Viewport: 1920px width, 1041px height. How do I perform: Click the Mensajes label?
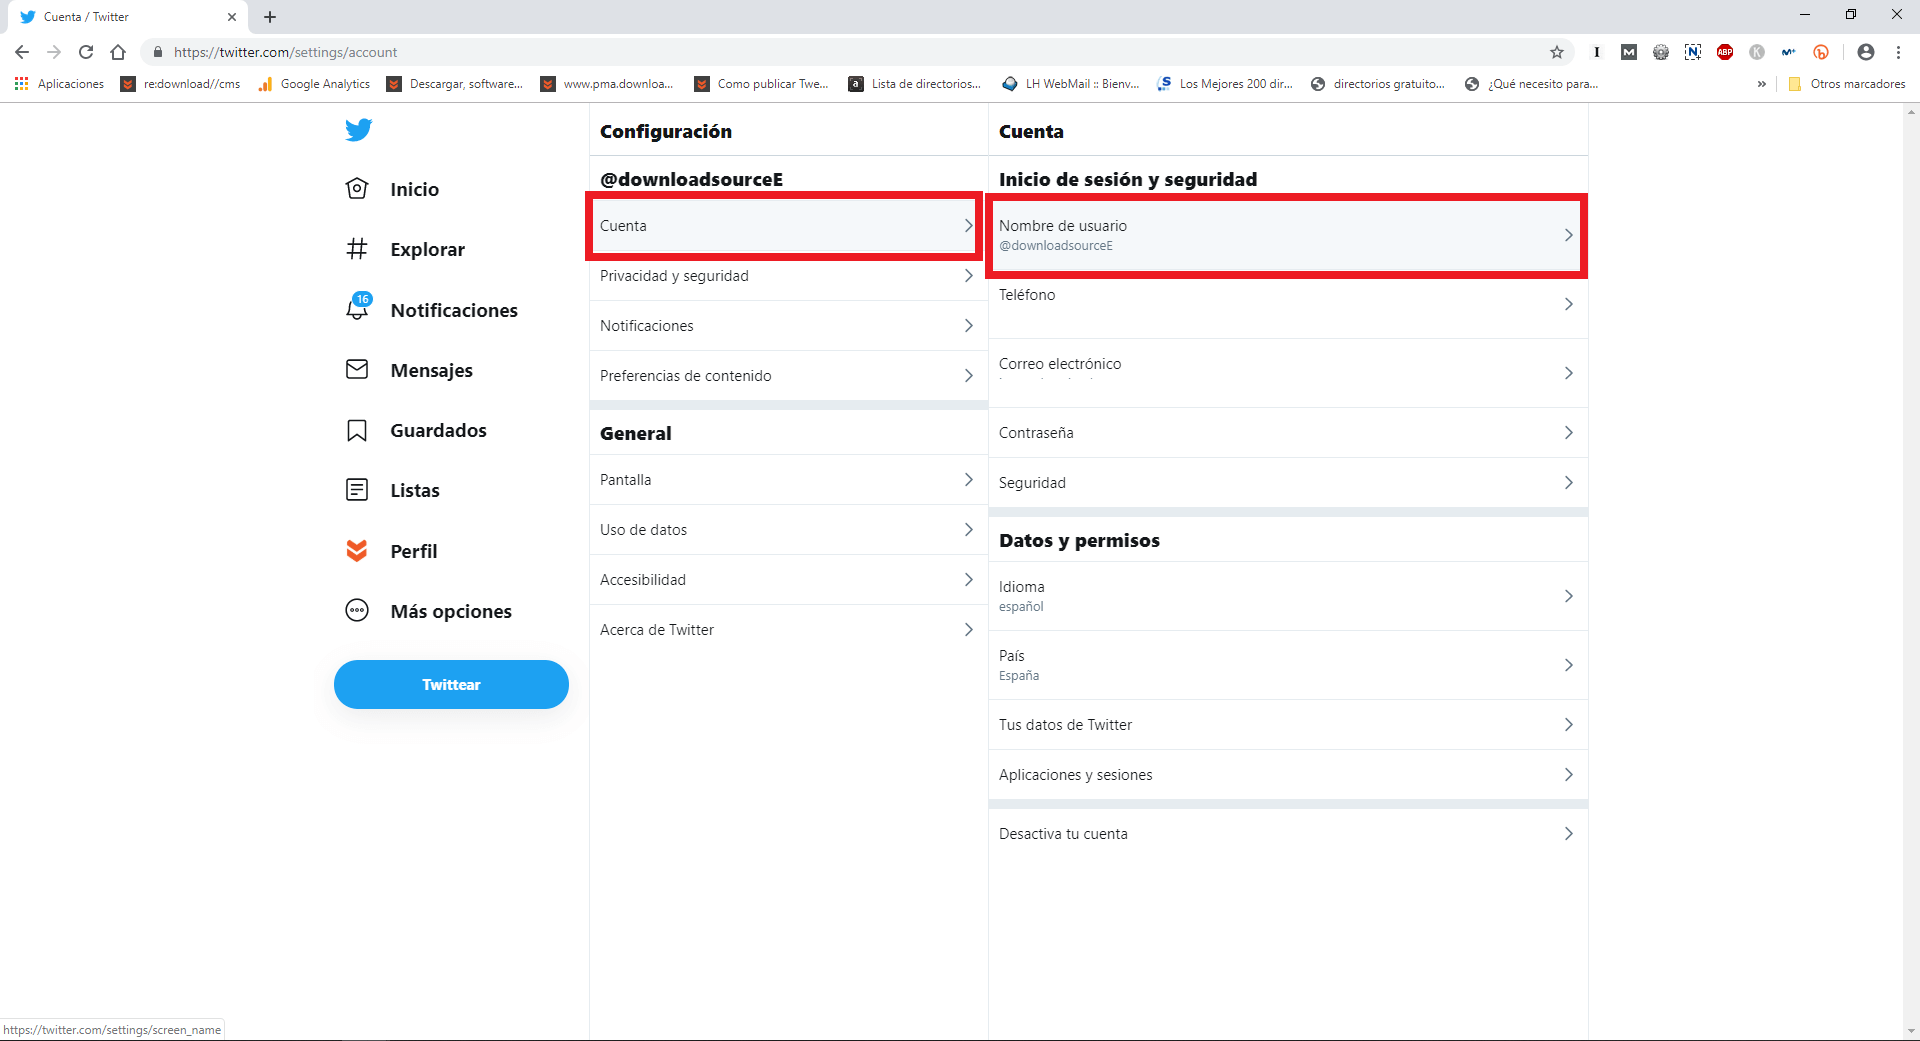pos(431,371)
